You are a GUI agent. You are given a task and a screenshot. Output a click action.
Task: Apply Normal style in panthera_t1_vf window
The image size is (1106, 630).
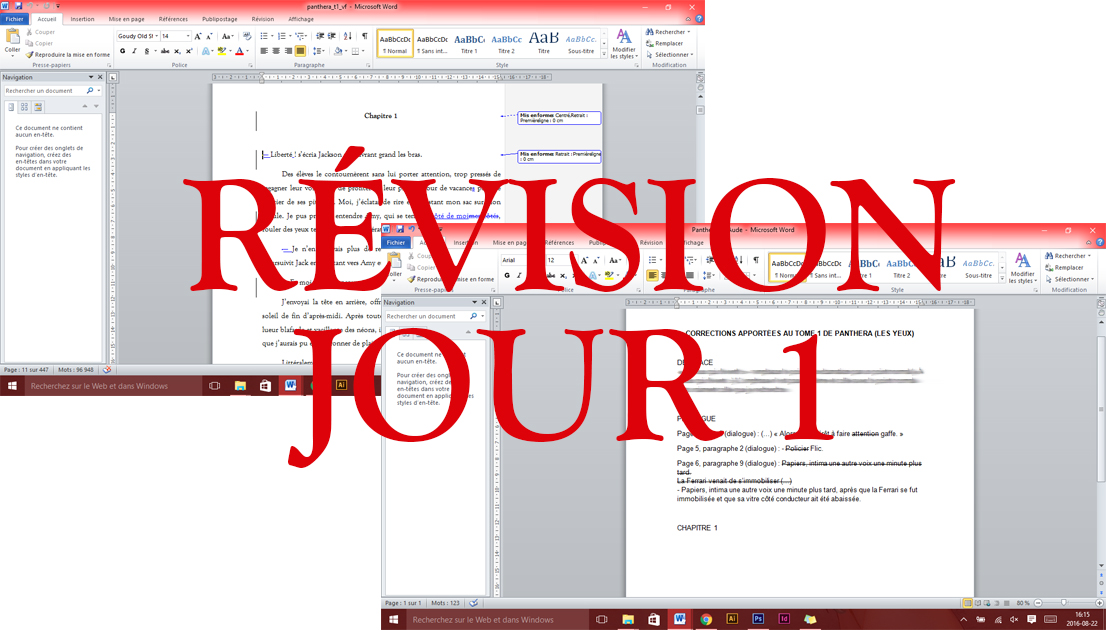click(x=395, y=43)
